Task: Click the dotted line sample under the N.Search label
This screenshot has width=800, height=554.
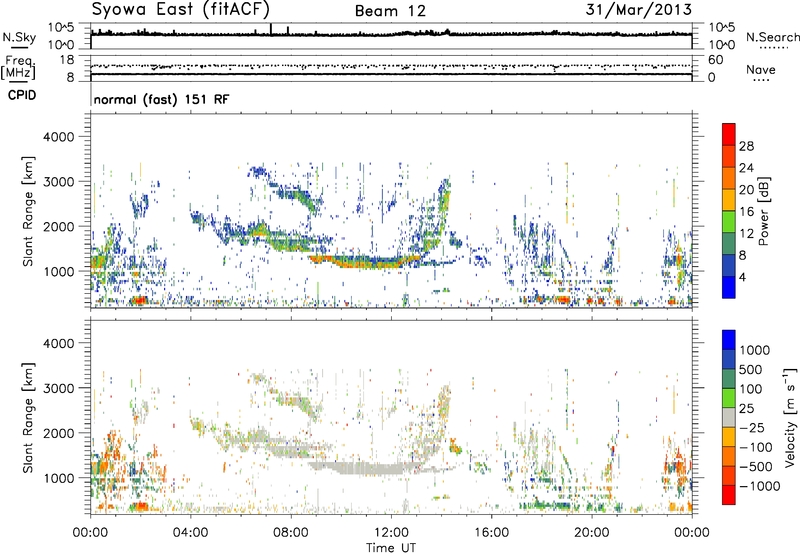Action: [774, 48]
